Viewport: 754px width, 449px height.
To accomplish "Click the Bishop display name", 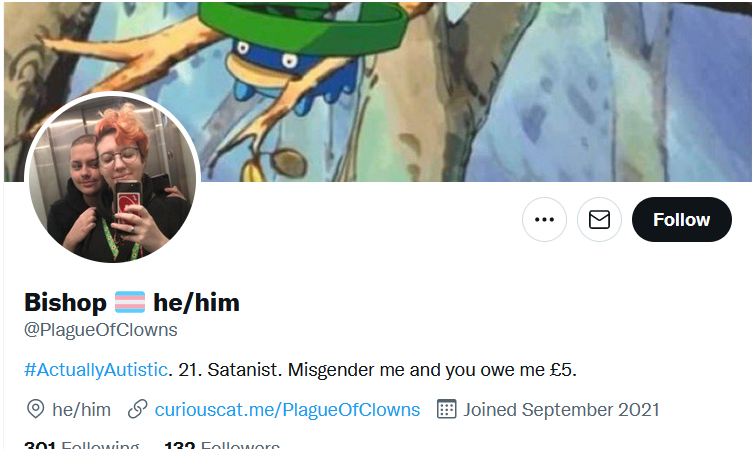I will coord(65,302).
